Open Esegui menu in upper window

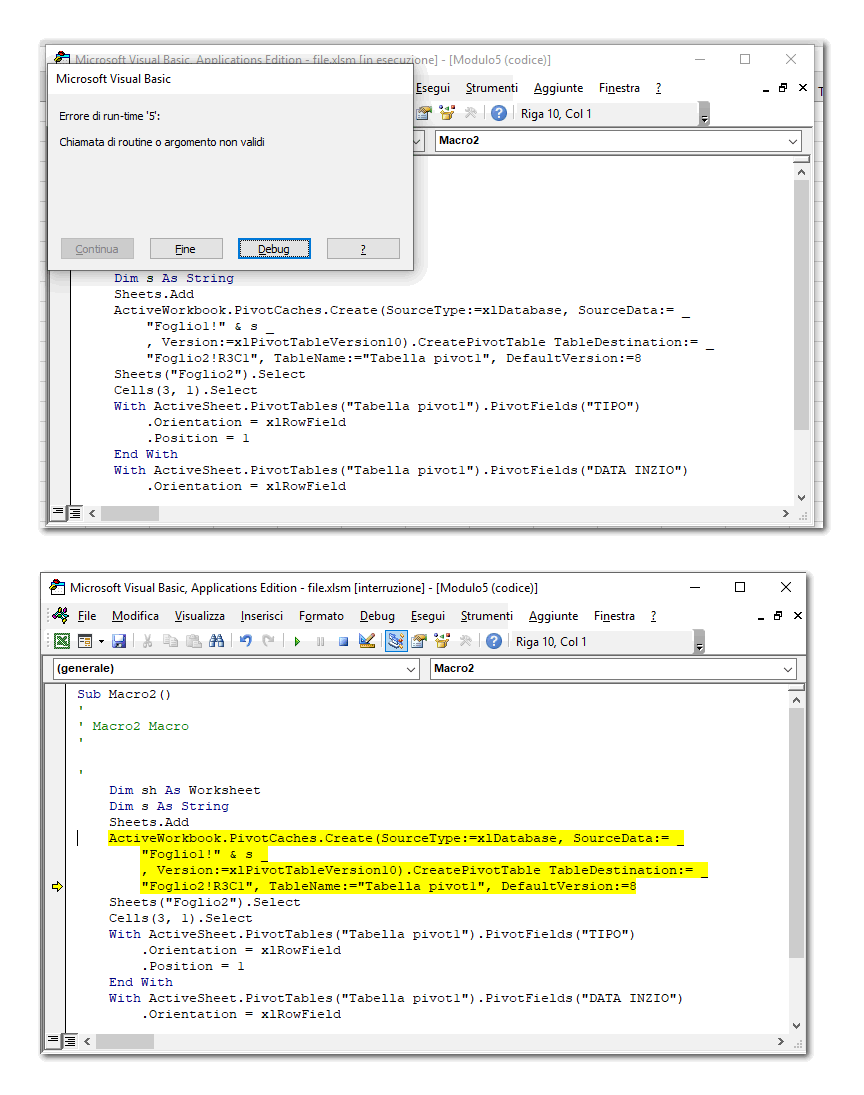tap(432, 88)
